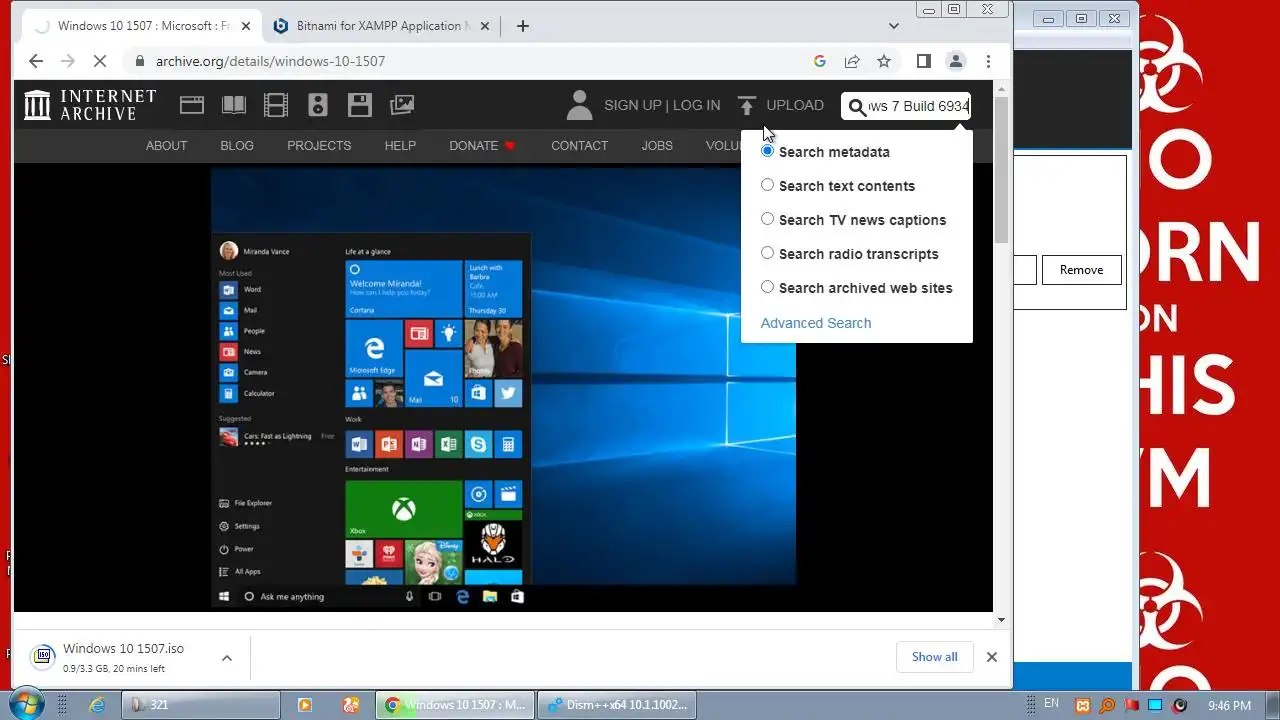Viewport: 1280px width, 720px height.
Task: Open the Texts book icon
Action: click(x=234, y=105)
